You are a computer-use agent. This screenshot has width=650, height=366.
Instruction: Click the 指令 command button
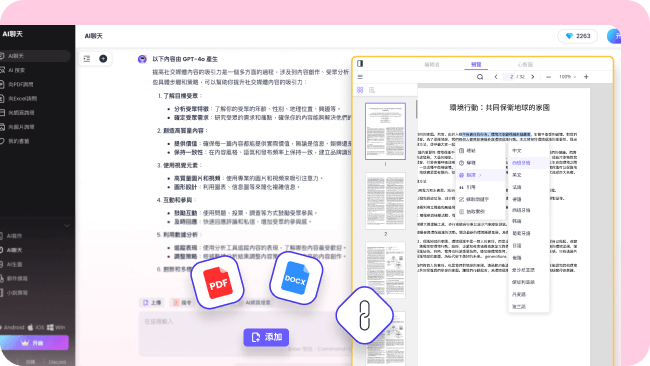(182, 303)
